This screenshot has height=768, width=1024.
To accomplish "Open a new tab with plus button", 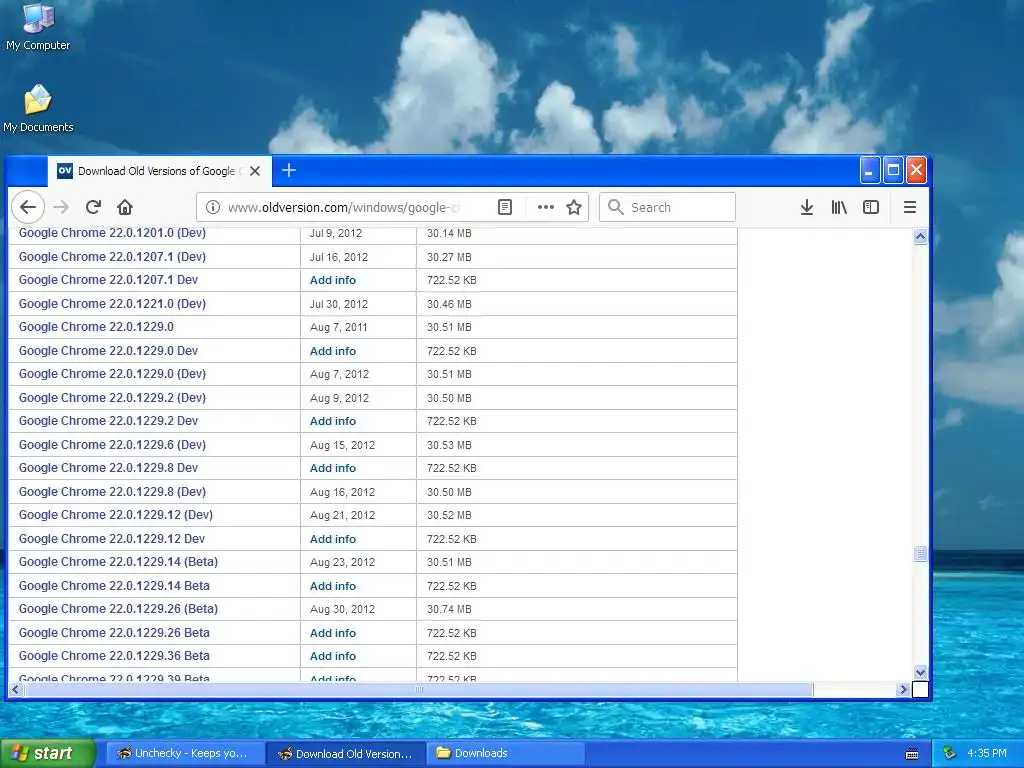I will [289, 170].
